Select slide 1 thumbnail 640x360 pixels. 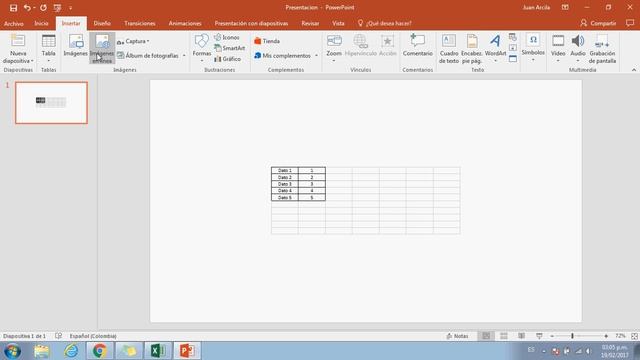(x=51, y=102)
